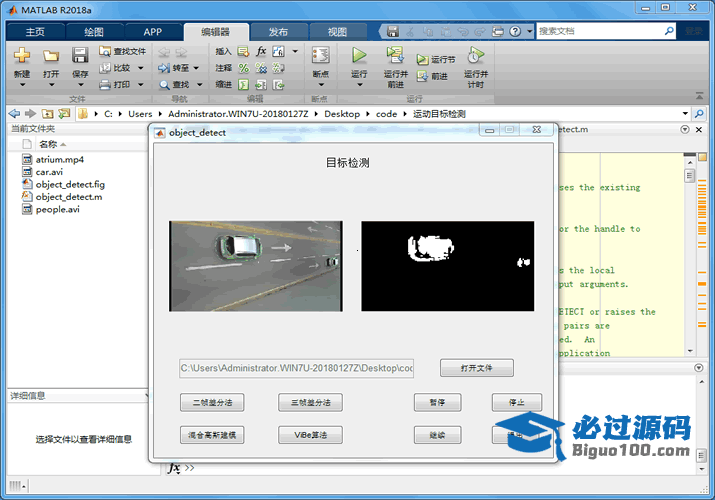Open the address bar path history dropdown
This screenshot has height=500, width=715.
[685, 113]
